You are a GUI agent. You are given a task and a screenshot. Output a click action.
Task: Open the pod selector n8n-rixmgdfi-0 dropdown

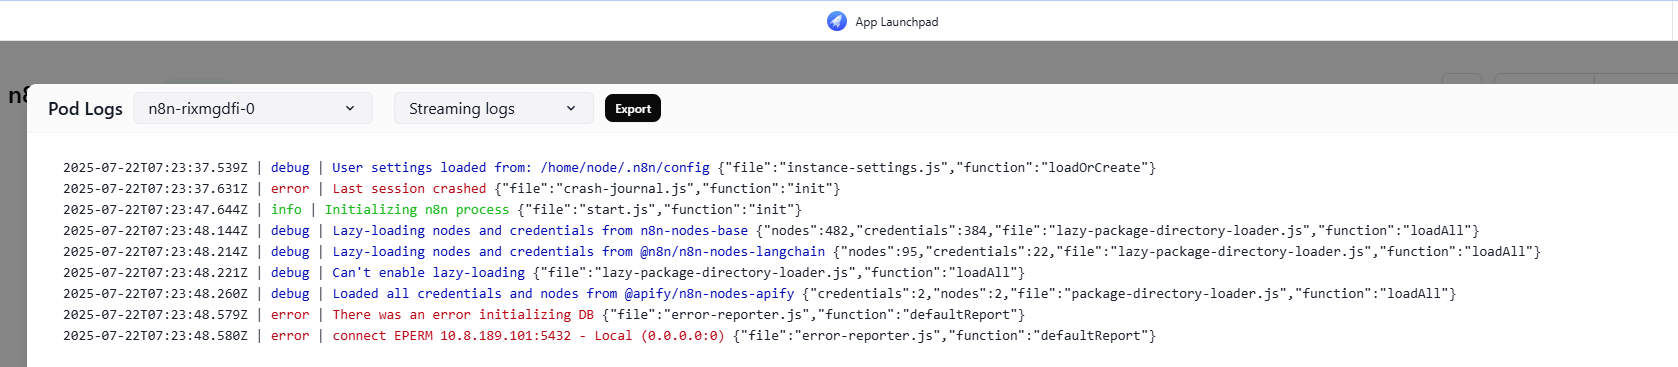click(253, 108)
